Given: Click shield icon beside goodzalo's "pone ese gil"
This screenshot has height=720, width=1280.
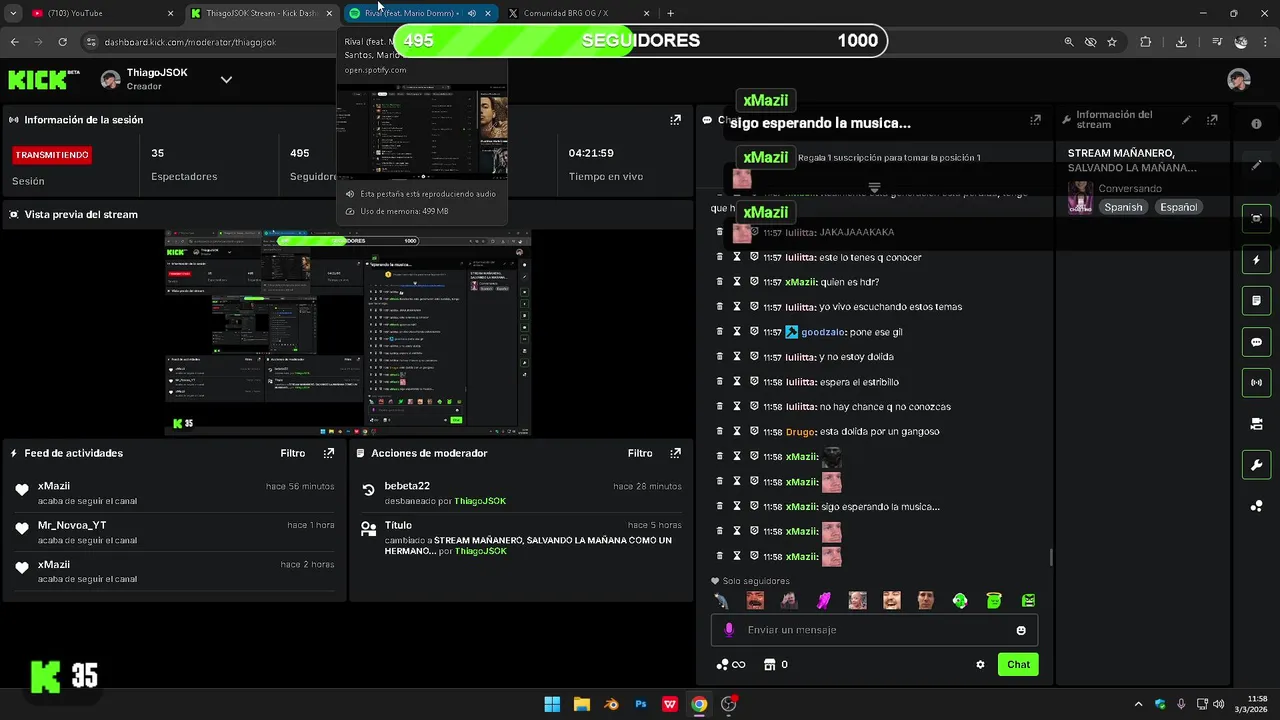Looking at the screenshot, I should 754,332.
